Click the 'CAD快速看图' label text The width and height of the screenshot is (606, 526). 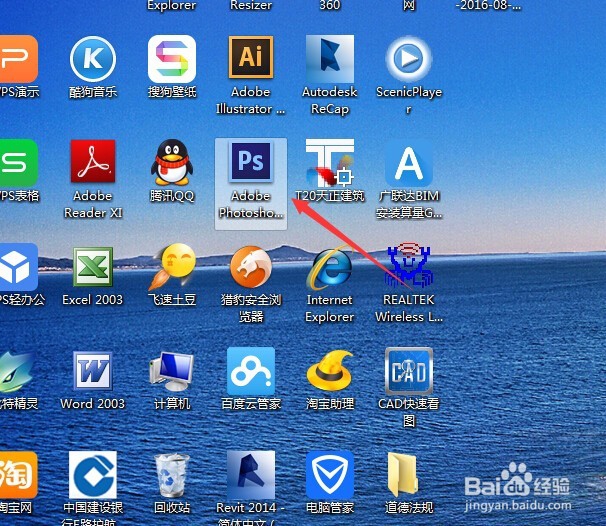409,412
